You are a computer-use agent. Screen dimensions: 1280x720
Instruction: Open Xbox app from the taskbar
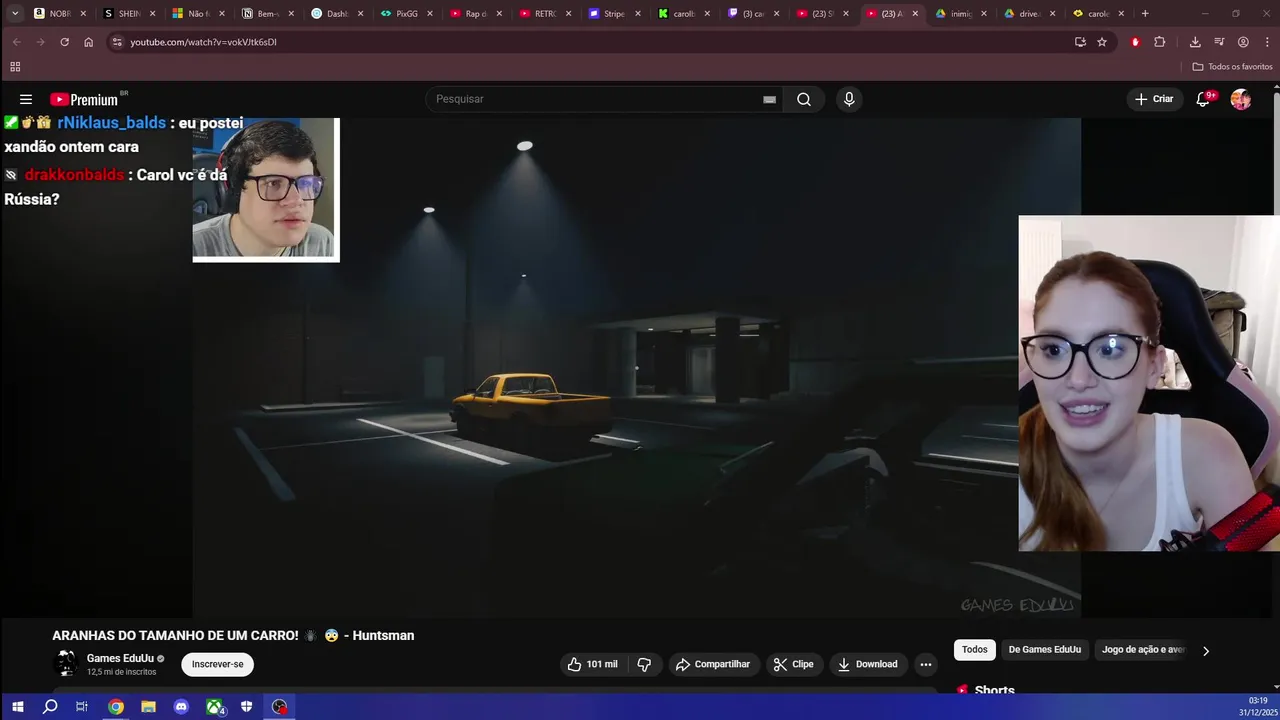[x=214, y=707]
